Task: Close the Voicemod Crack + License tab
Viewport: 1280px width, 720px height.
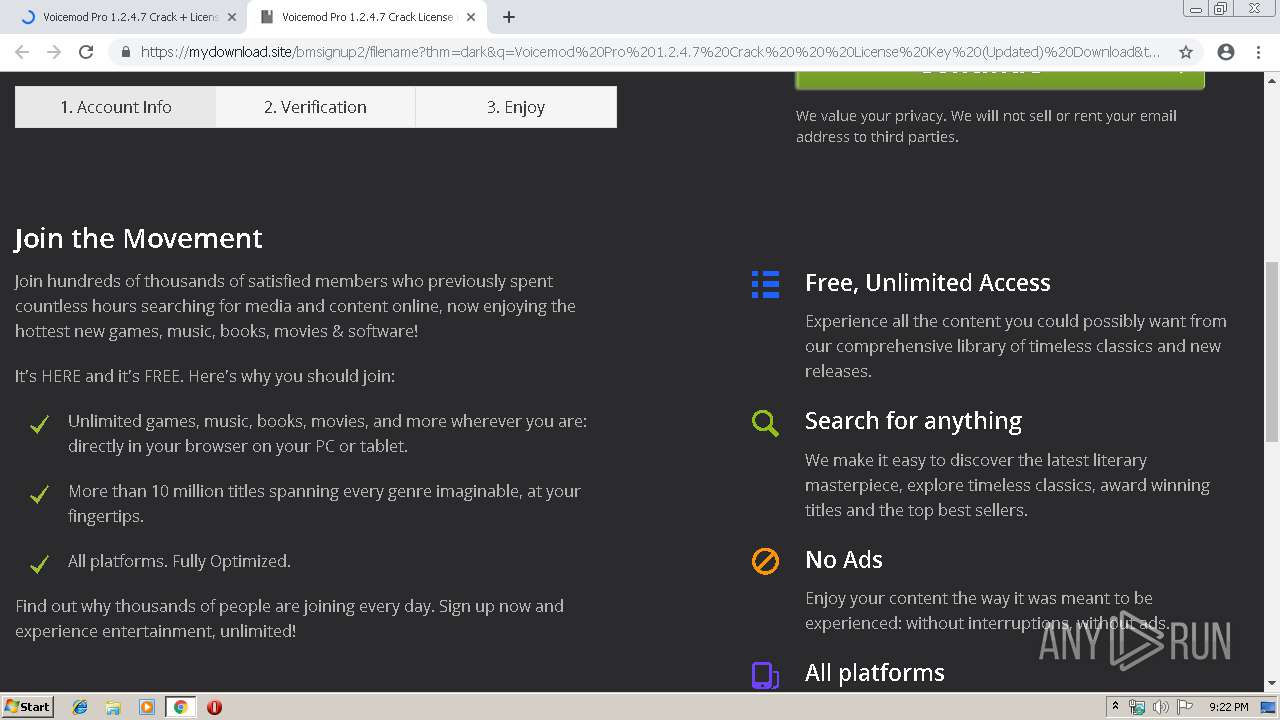Action: 232,17
